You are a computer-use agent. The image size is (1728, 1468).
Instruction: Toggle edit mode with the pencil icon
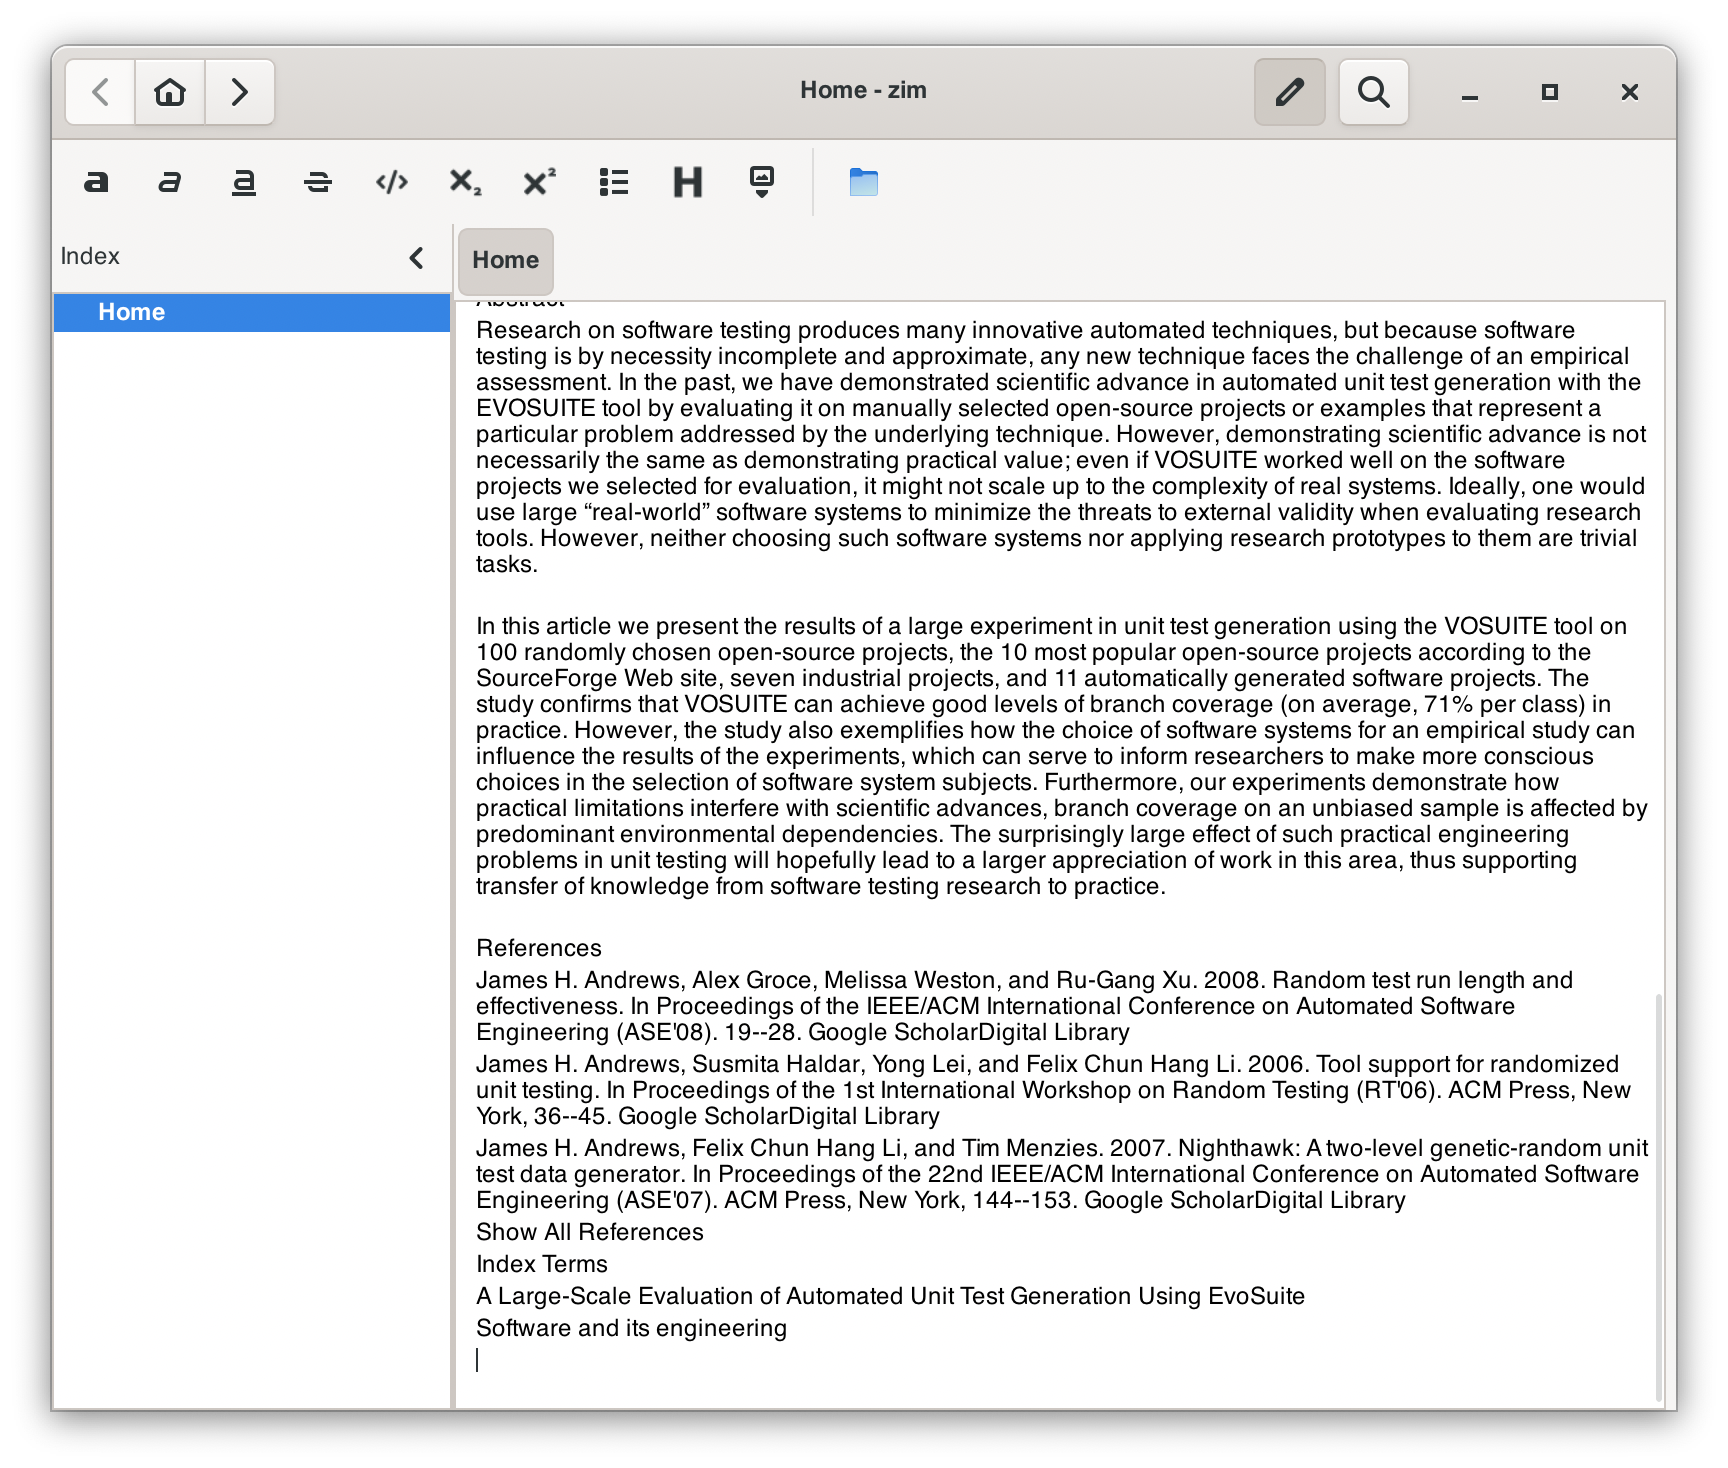pos(1289,92)
